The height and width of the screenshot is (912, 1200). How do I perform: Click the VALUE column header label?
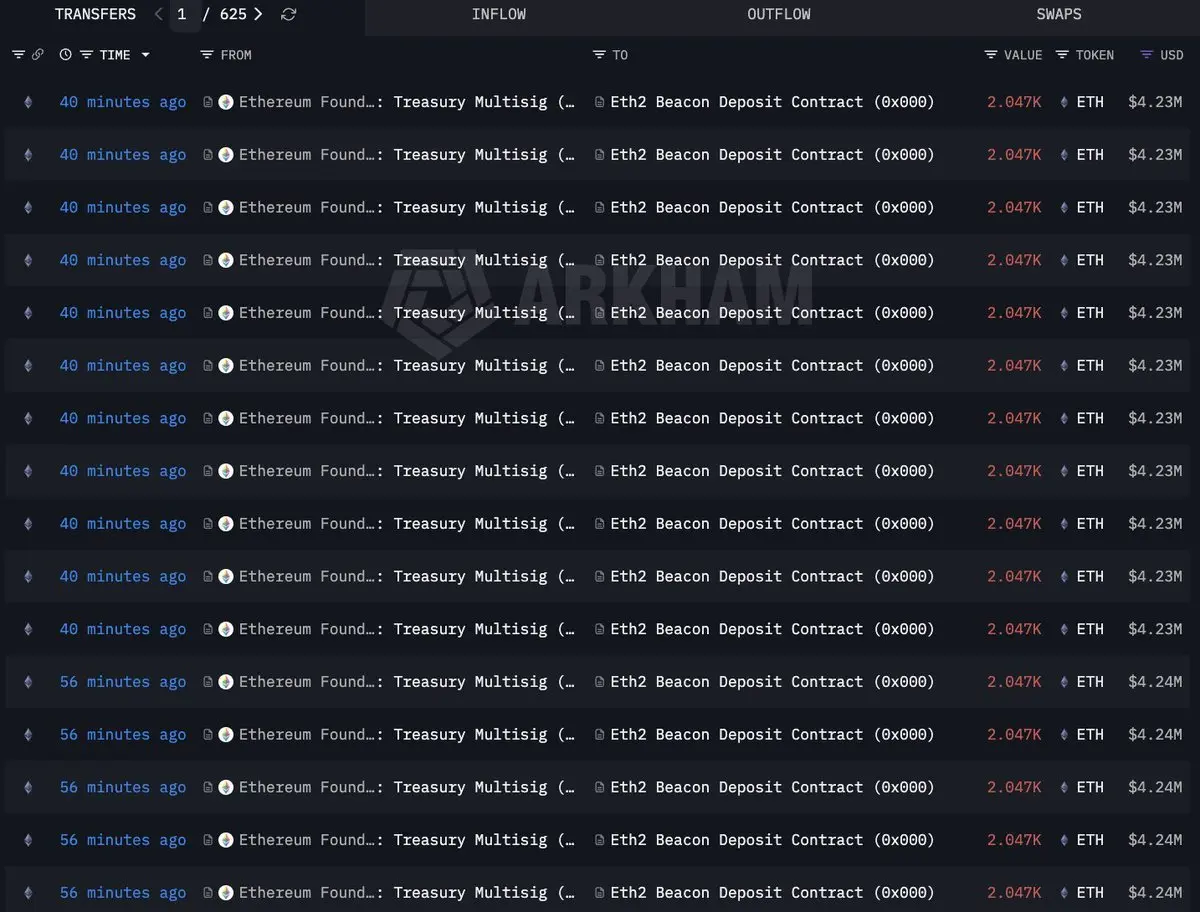point(1023,55)
